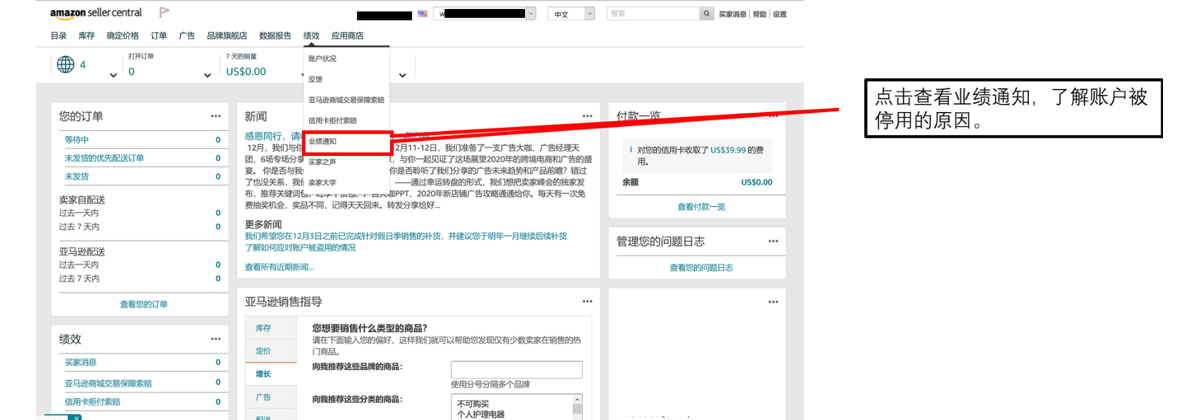This screenshot has height=420, width=1200.
Task: Open the 广告 menu in top navigation
Action: tap(187, 35)
